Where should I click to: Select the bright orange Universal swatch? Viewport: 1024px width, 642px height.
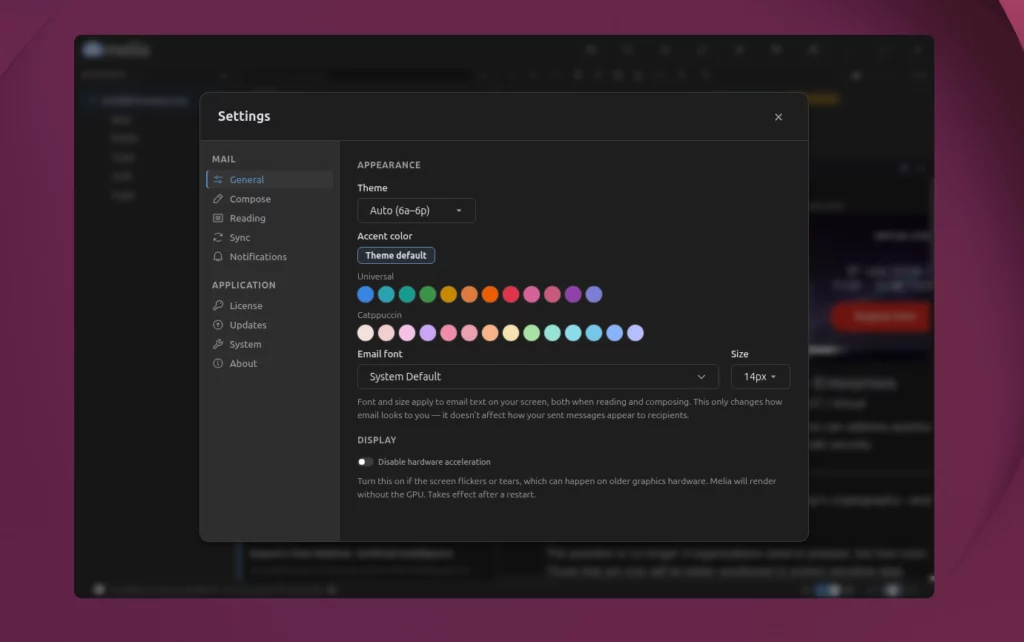click(x=490, y=295)
